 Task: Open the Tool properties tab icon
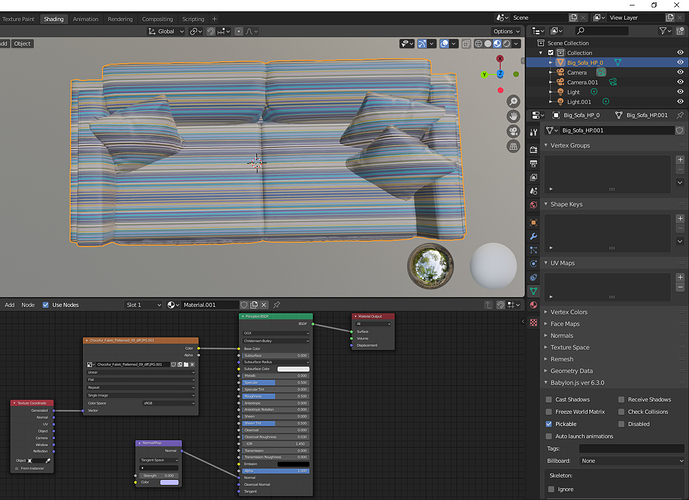point(533,132)
